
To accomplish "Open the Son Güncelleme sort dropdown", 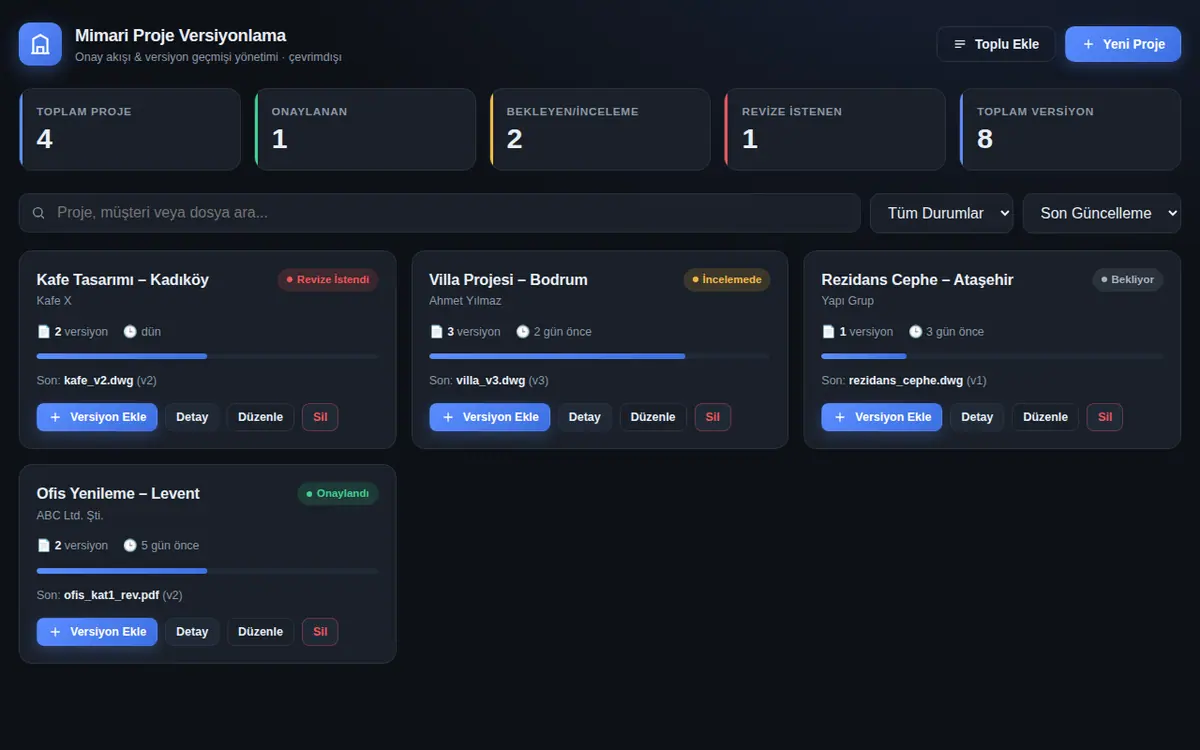I will click(x=1101, y=213).
